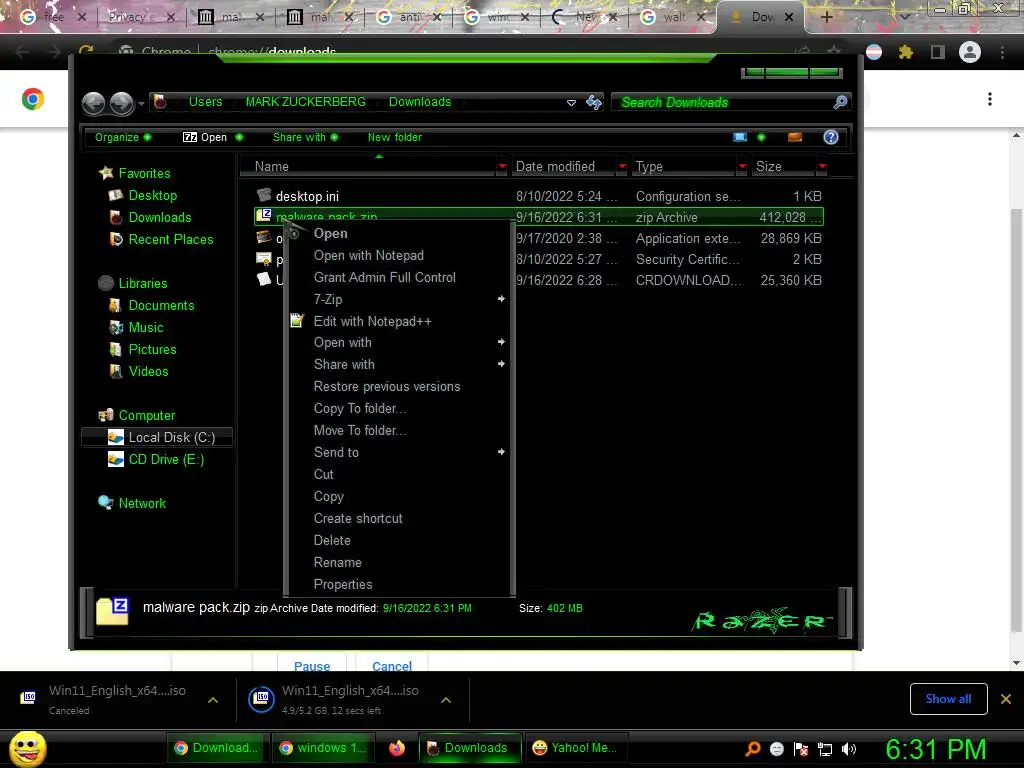The width and height of the screenshot is (1024, 768).
Task: Open the Type column filter dropdown
Action: pyautogui.click(x=742, y=167)
